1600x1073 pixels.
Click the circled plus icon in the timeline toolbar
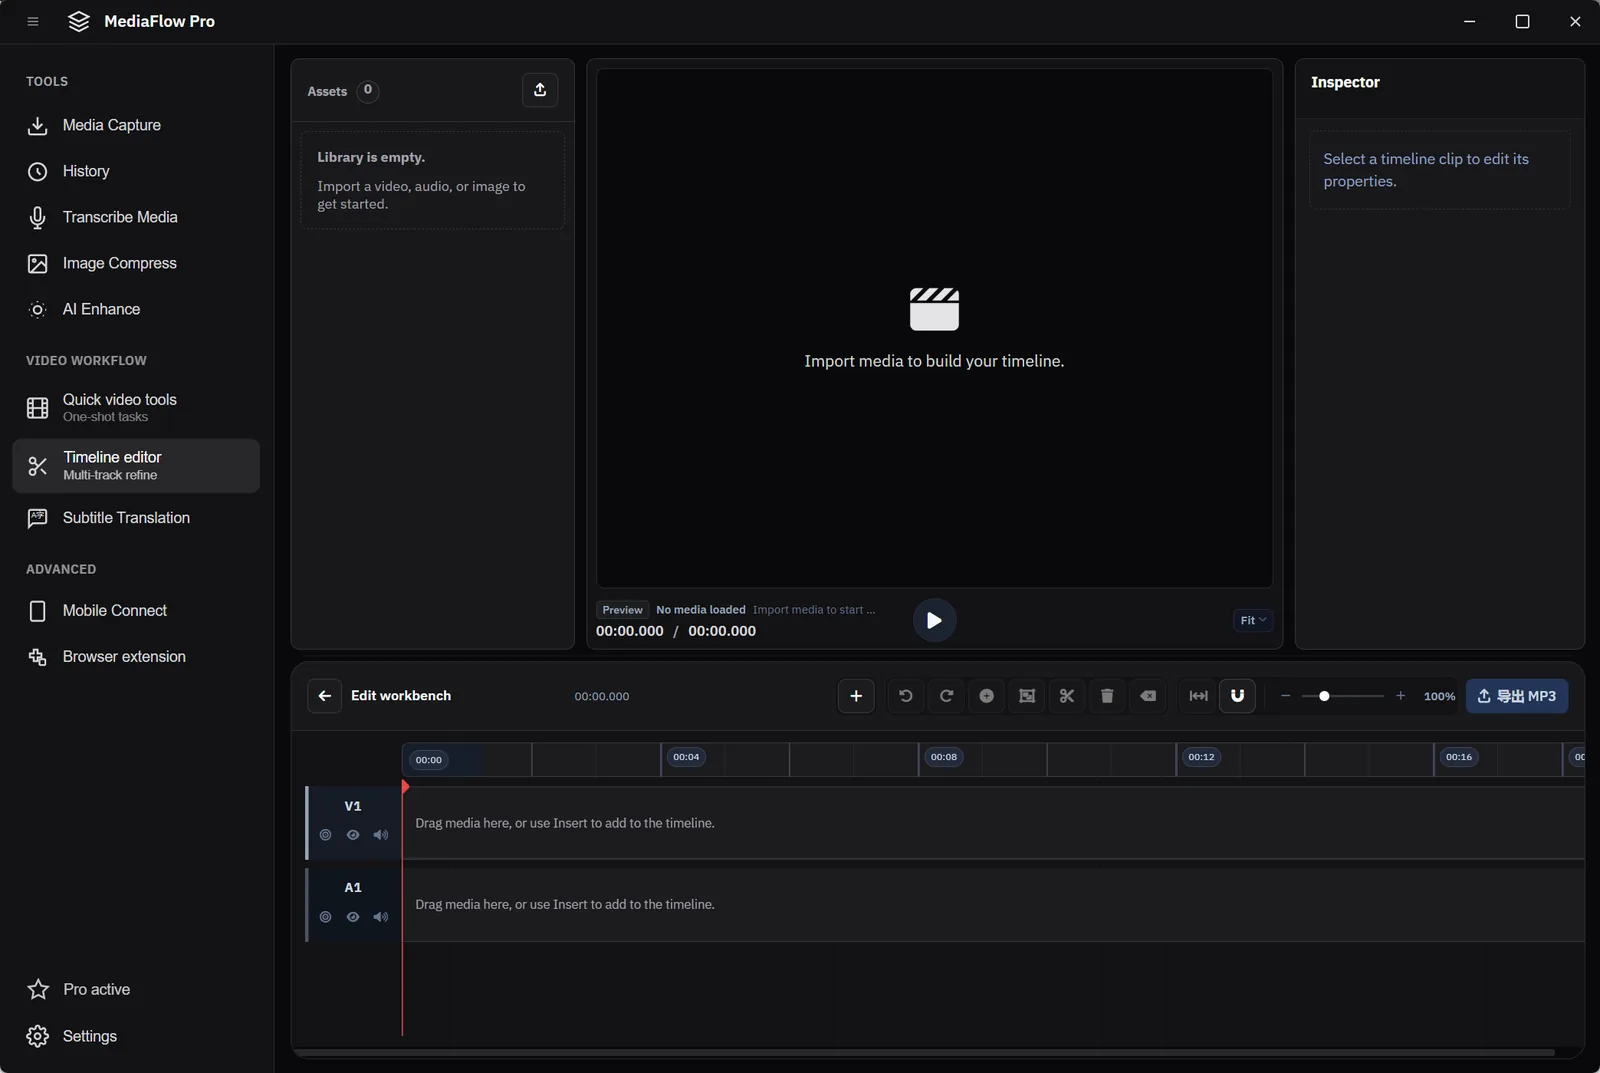pos(987,696)
